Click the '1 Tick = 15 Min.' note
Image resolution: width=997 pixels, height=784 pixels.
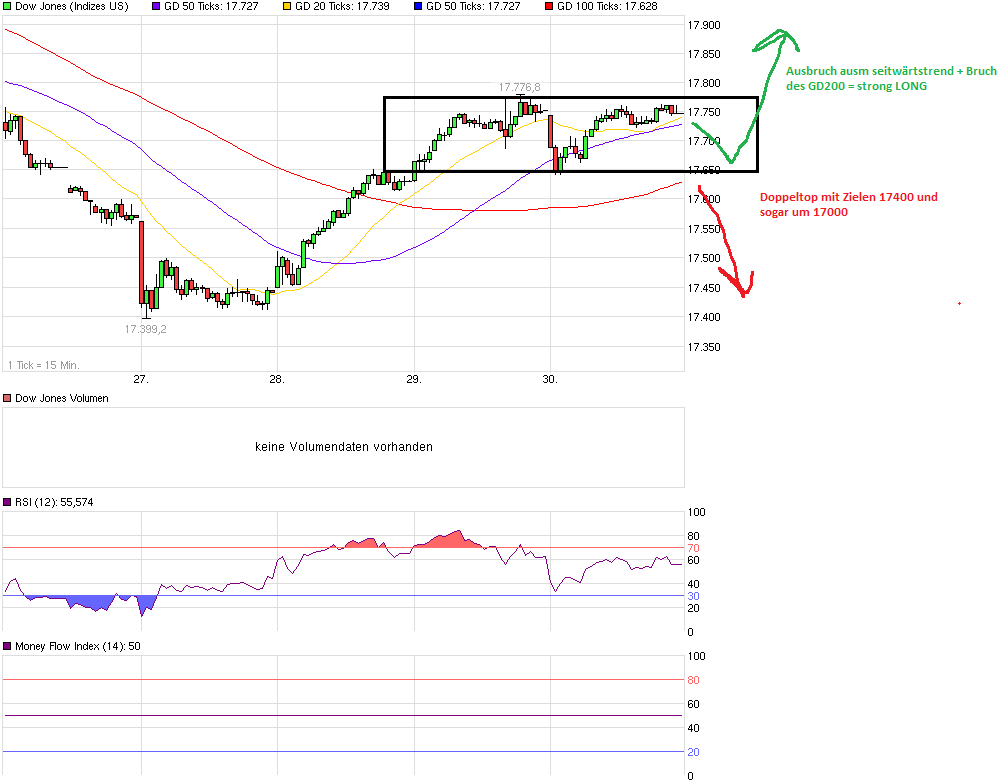(44, 365)
